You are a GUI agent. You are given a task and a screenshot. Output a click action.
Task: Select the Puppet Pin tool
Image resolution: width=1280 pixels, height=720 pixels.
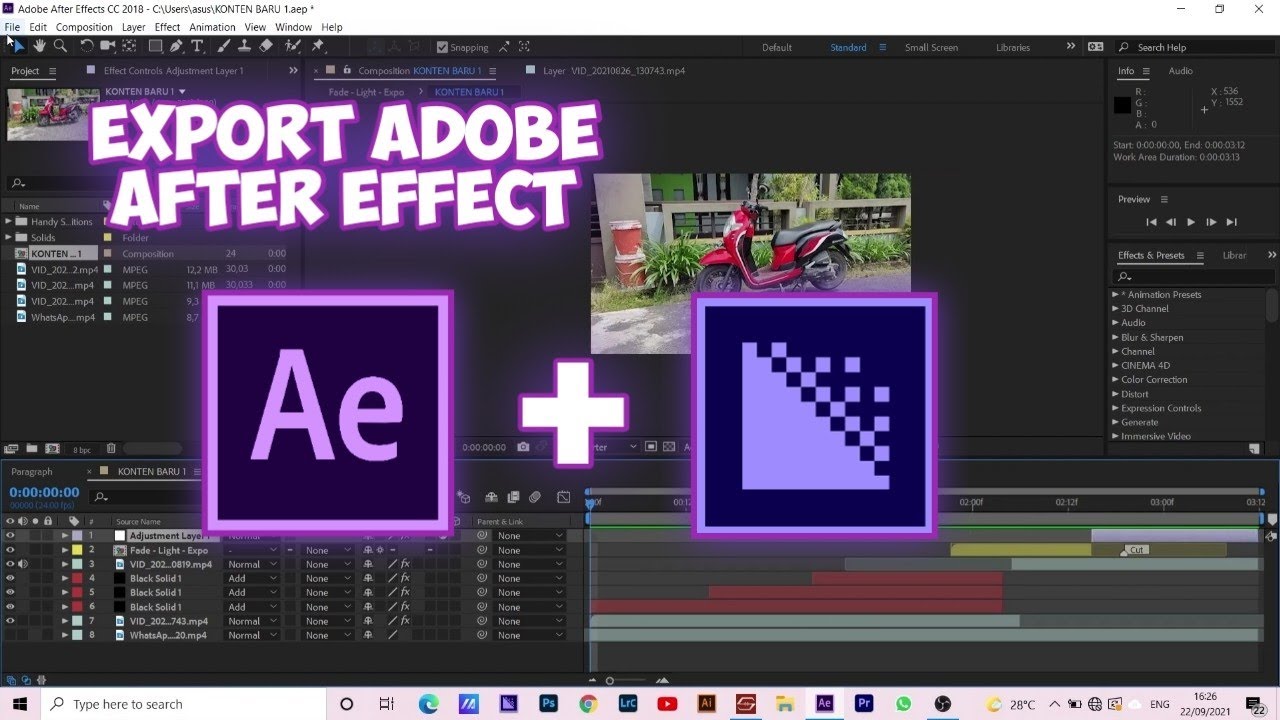[318, 46]
